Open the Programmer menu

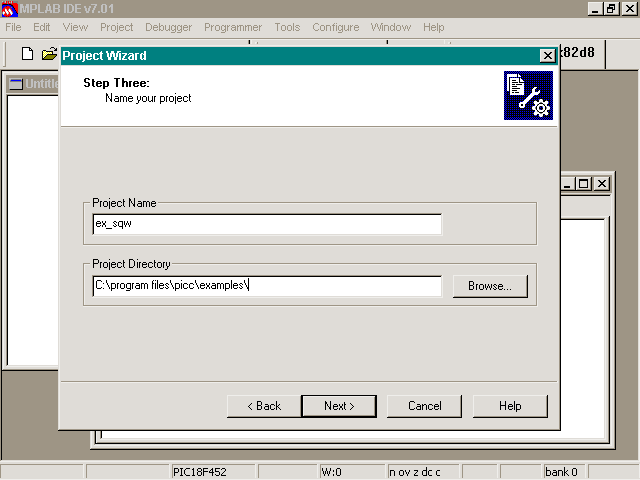click(233, 27)
